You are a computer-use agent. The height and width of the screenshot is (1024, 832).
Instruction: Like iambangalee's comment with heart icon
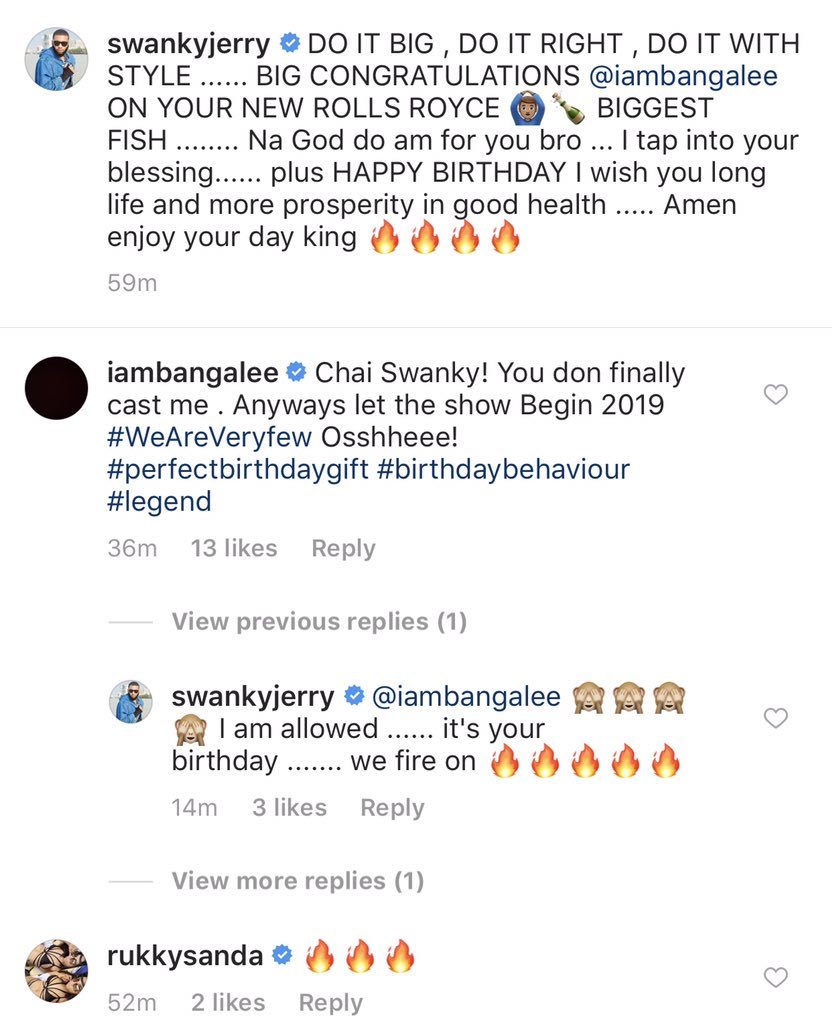pos(775,394)
